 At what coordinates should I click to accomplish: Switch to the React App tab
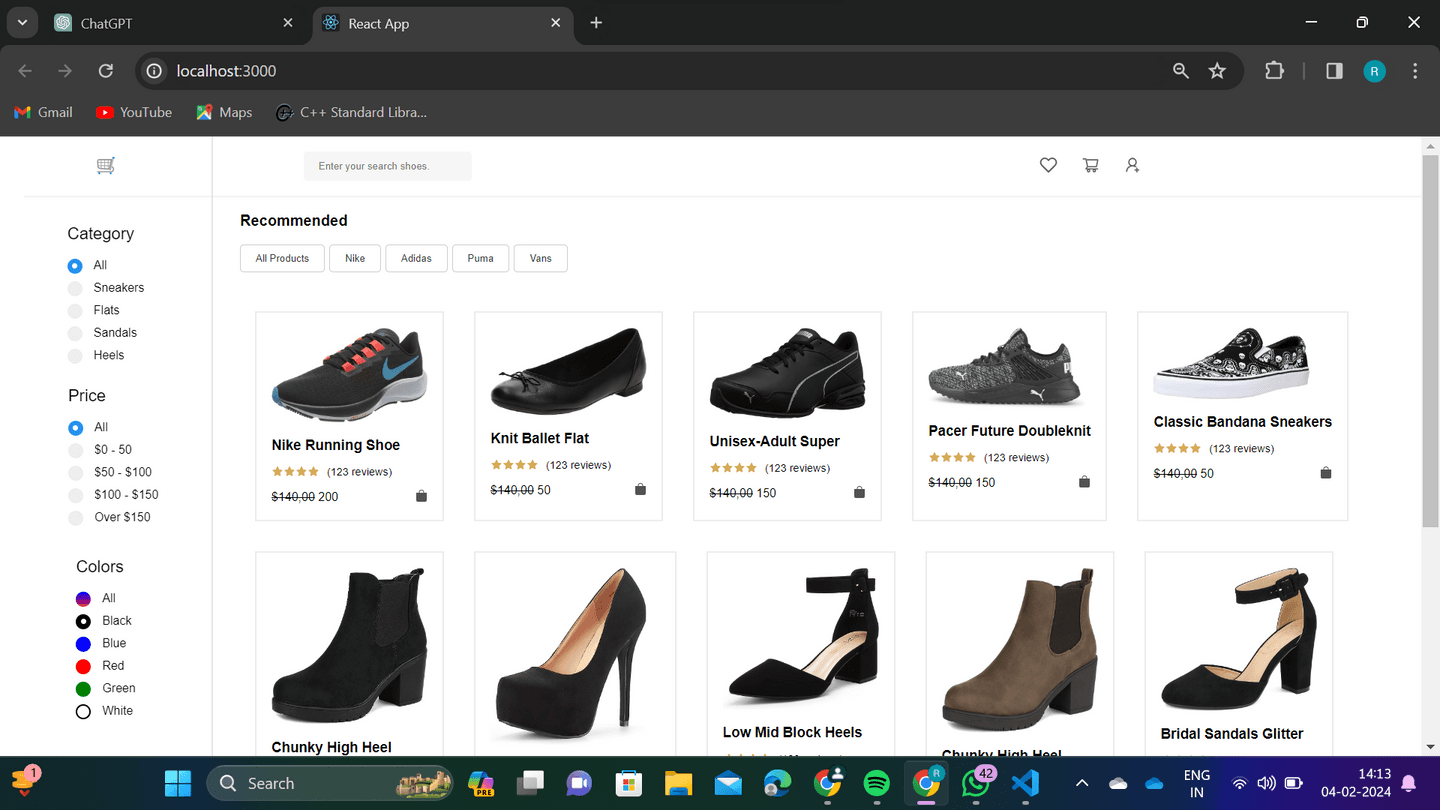point(441,23)
